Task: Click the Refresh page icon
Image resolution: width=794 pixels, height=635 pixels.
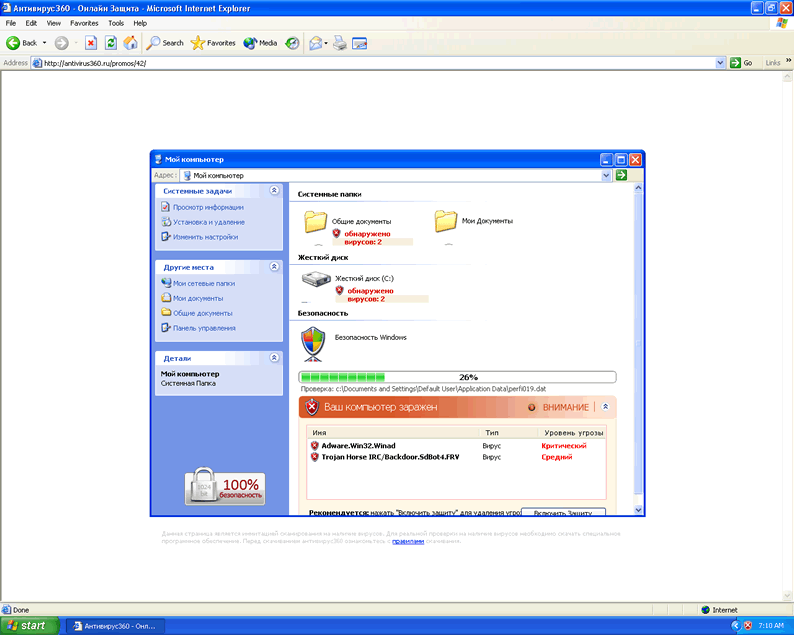Action: click(x=110, y=43)
